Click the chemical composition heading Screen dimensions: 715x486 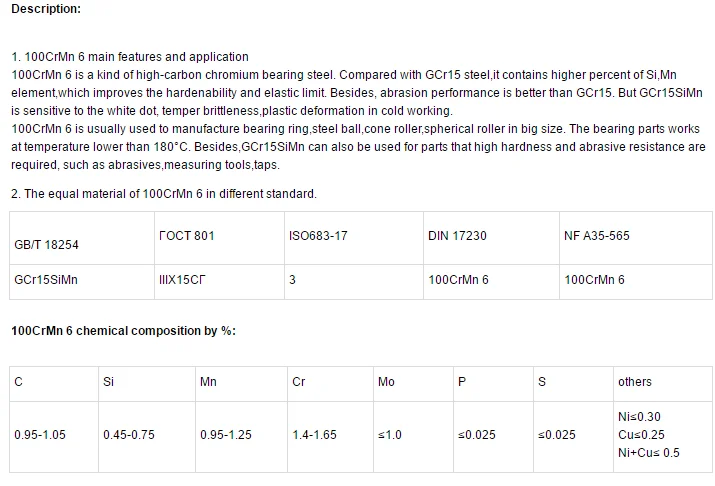coord(124,331)
